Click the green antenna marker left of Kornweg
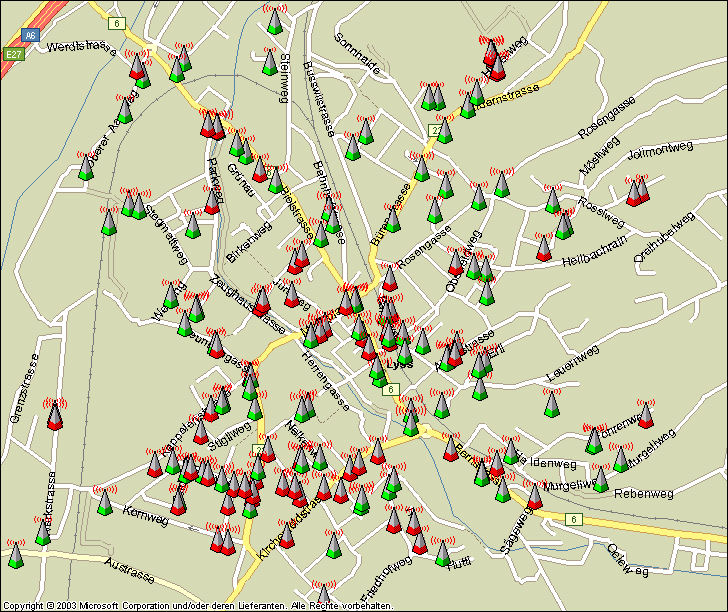Viewport: 728px width, 612px height. (x=104, y=502)
